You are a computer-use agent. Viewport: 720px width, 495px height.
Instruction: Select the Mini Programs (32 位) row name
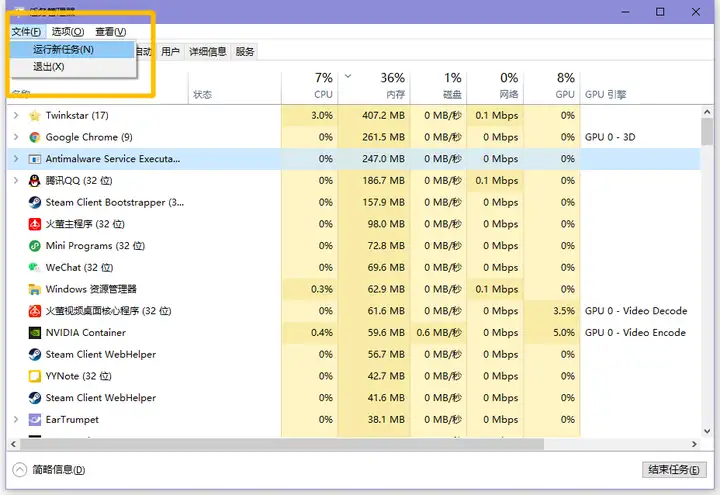95,246
